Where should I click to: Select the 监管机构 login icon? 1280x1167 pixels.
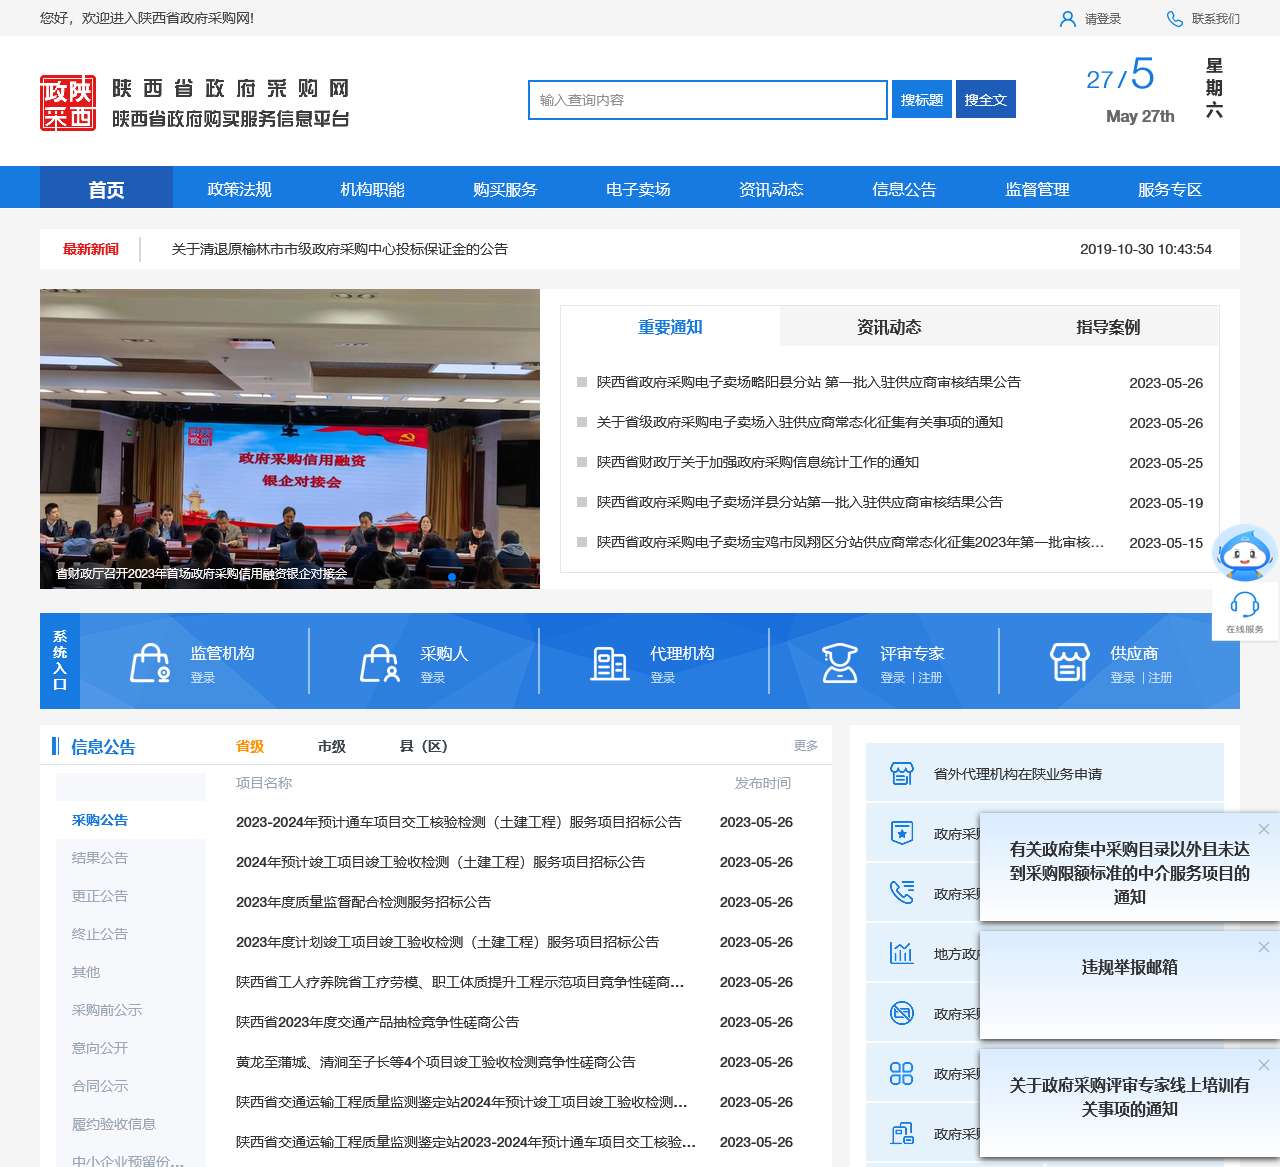[150, 661]
